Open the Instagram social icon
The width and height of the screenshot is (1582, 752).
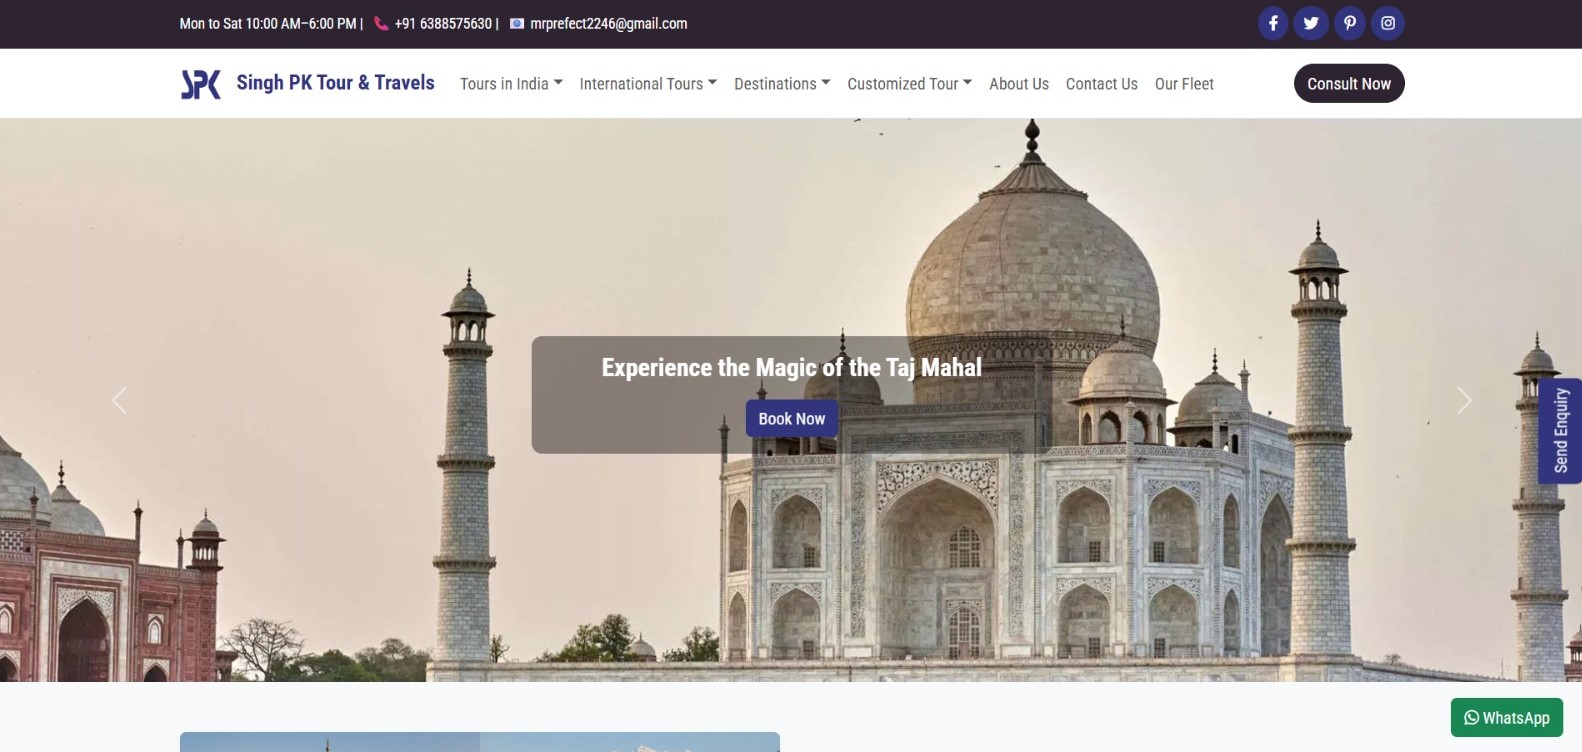click(x=1388, y=23)
